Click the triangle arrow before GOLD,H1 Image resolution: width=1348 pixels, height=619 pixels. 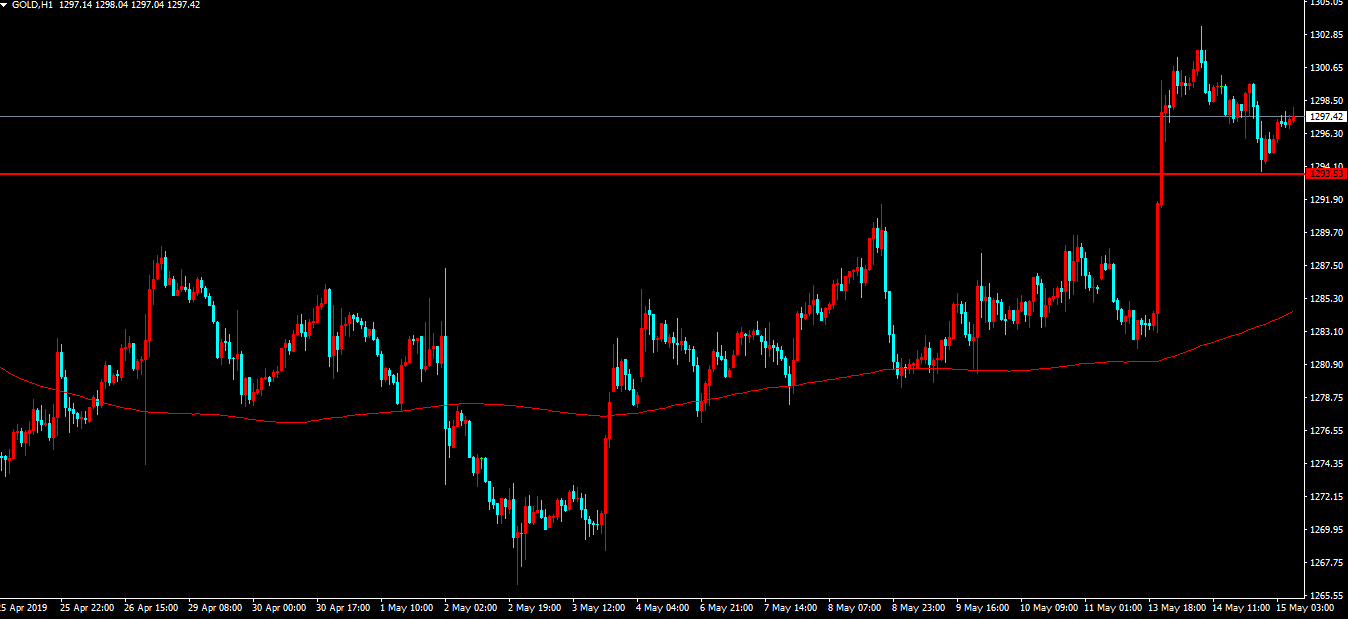5,5
